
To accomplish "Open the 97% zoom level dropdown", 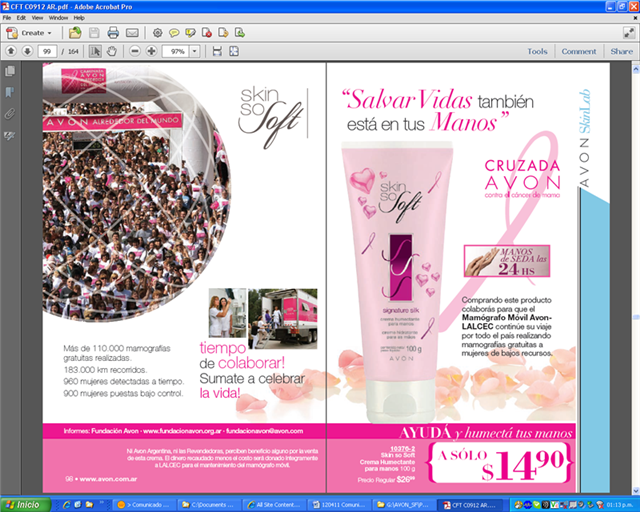I will tap(194, 51).
